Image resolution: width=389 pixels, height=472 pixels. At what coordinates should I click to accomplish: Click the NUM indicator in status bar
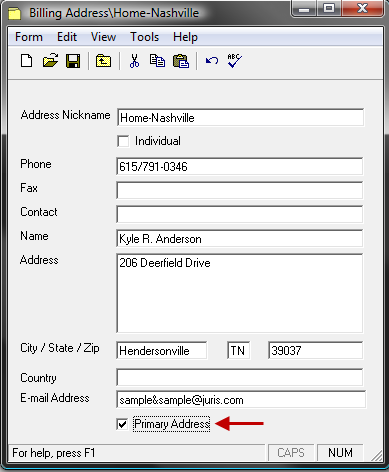point(340,453)
